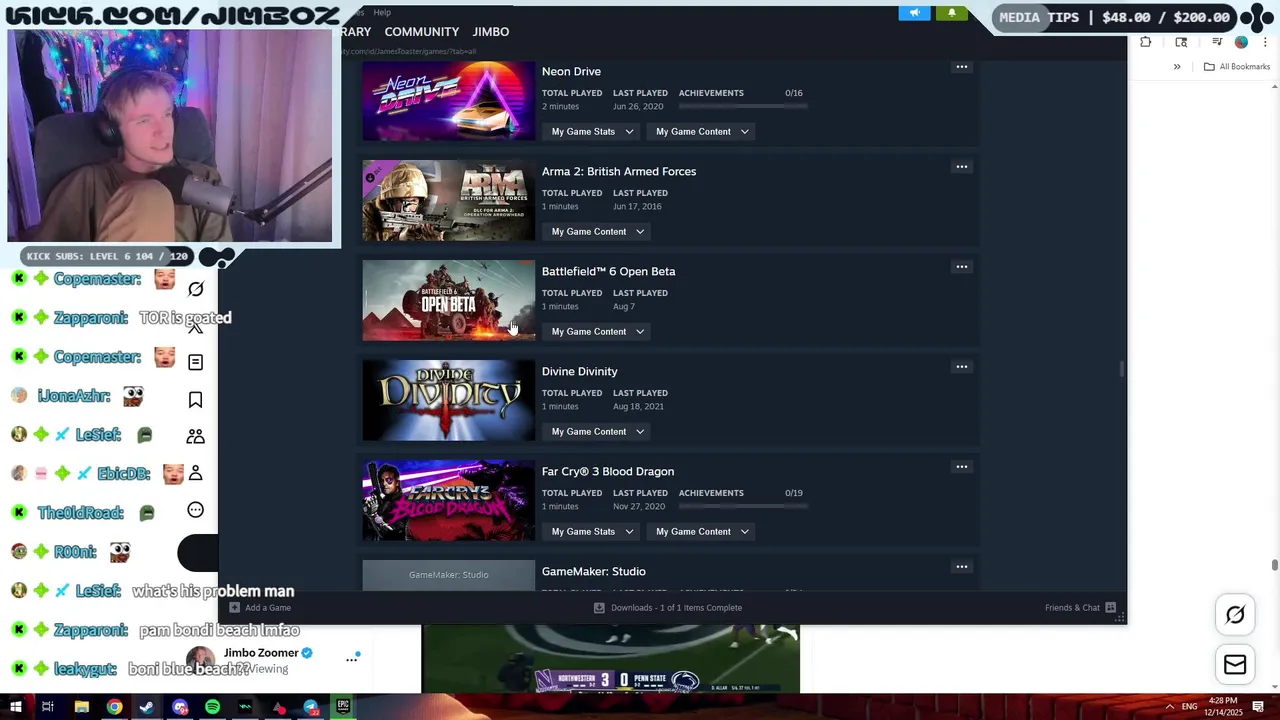Open options menu for Neon Drive

(961, 67)
